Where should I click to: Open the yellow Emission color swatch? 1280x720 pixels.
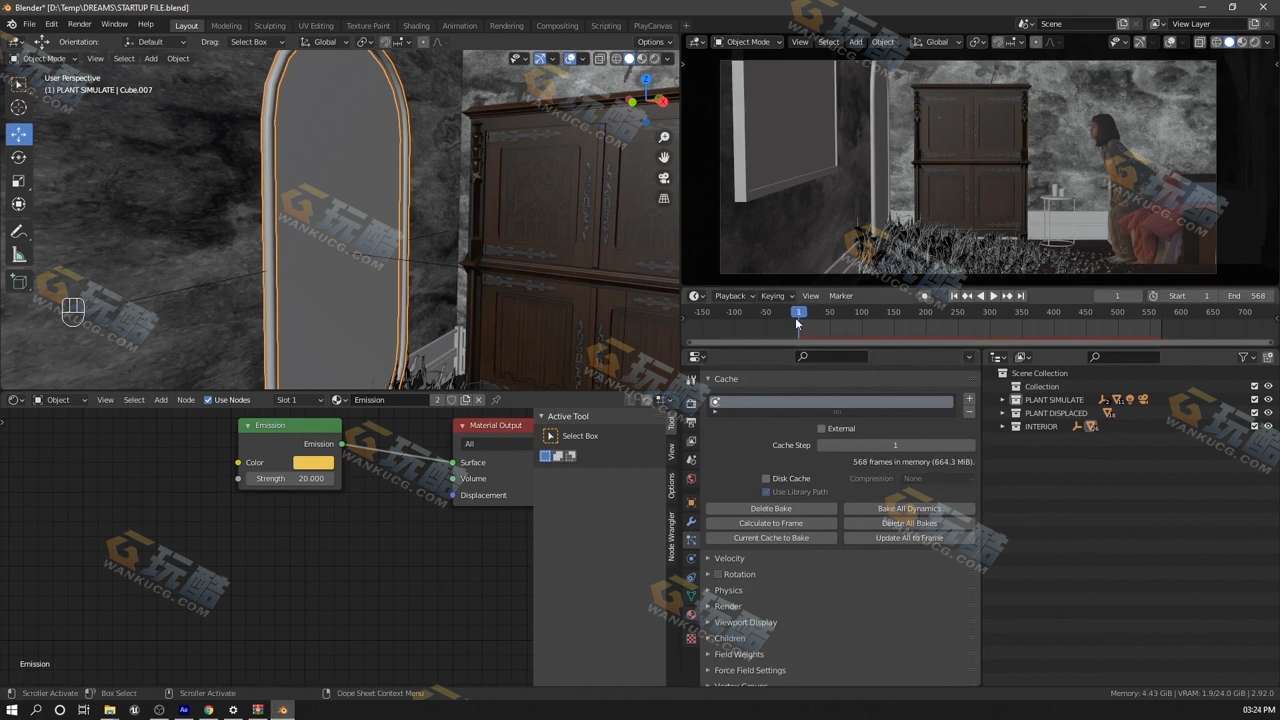coord(313,463)
